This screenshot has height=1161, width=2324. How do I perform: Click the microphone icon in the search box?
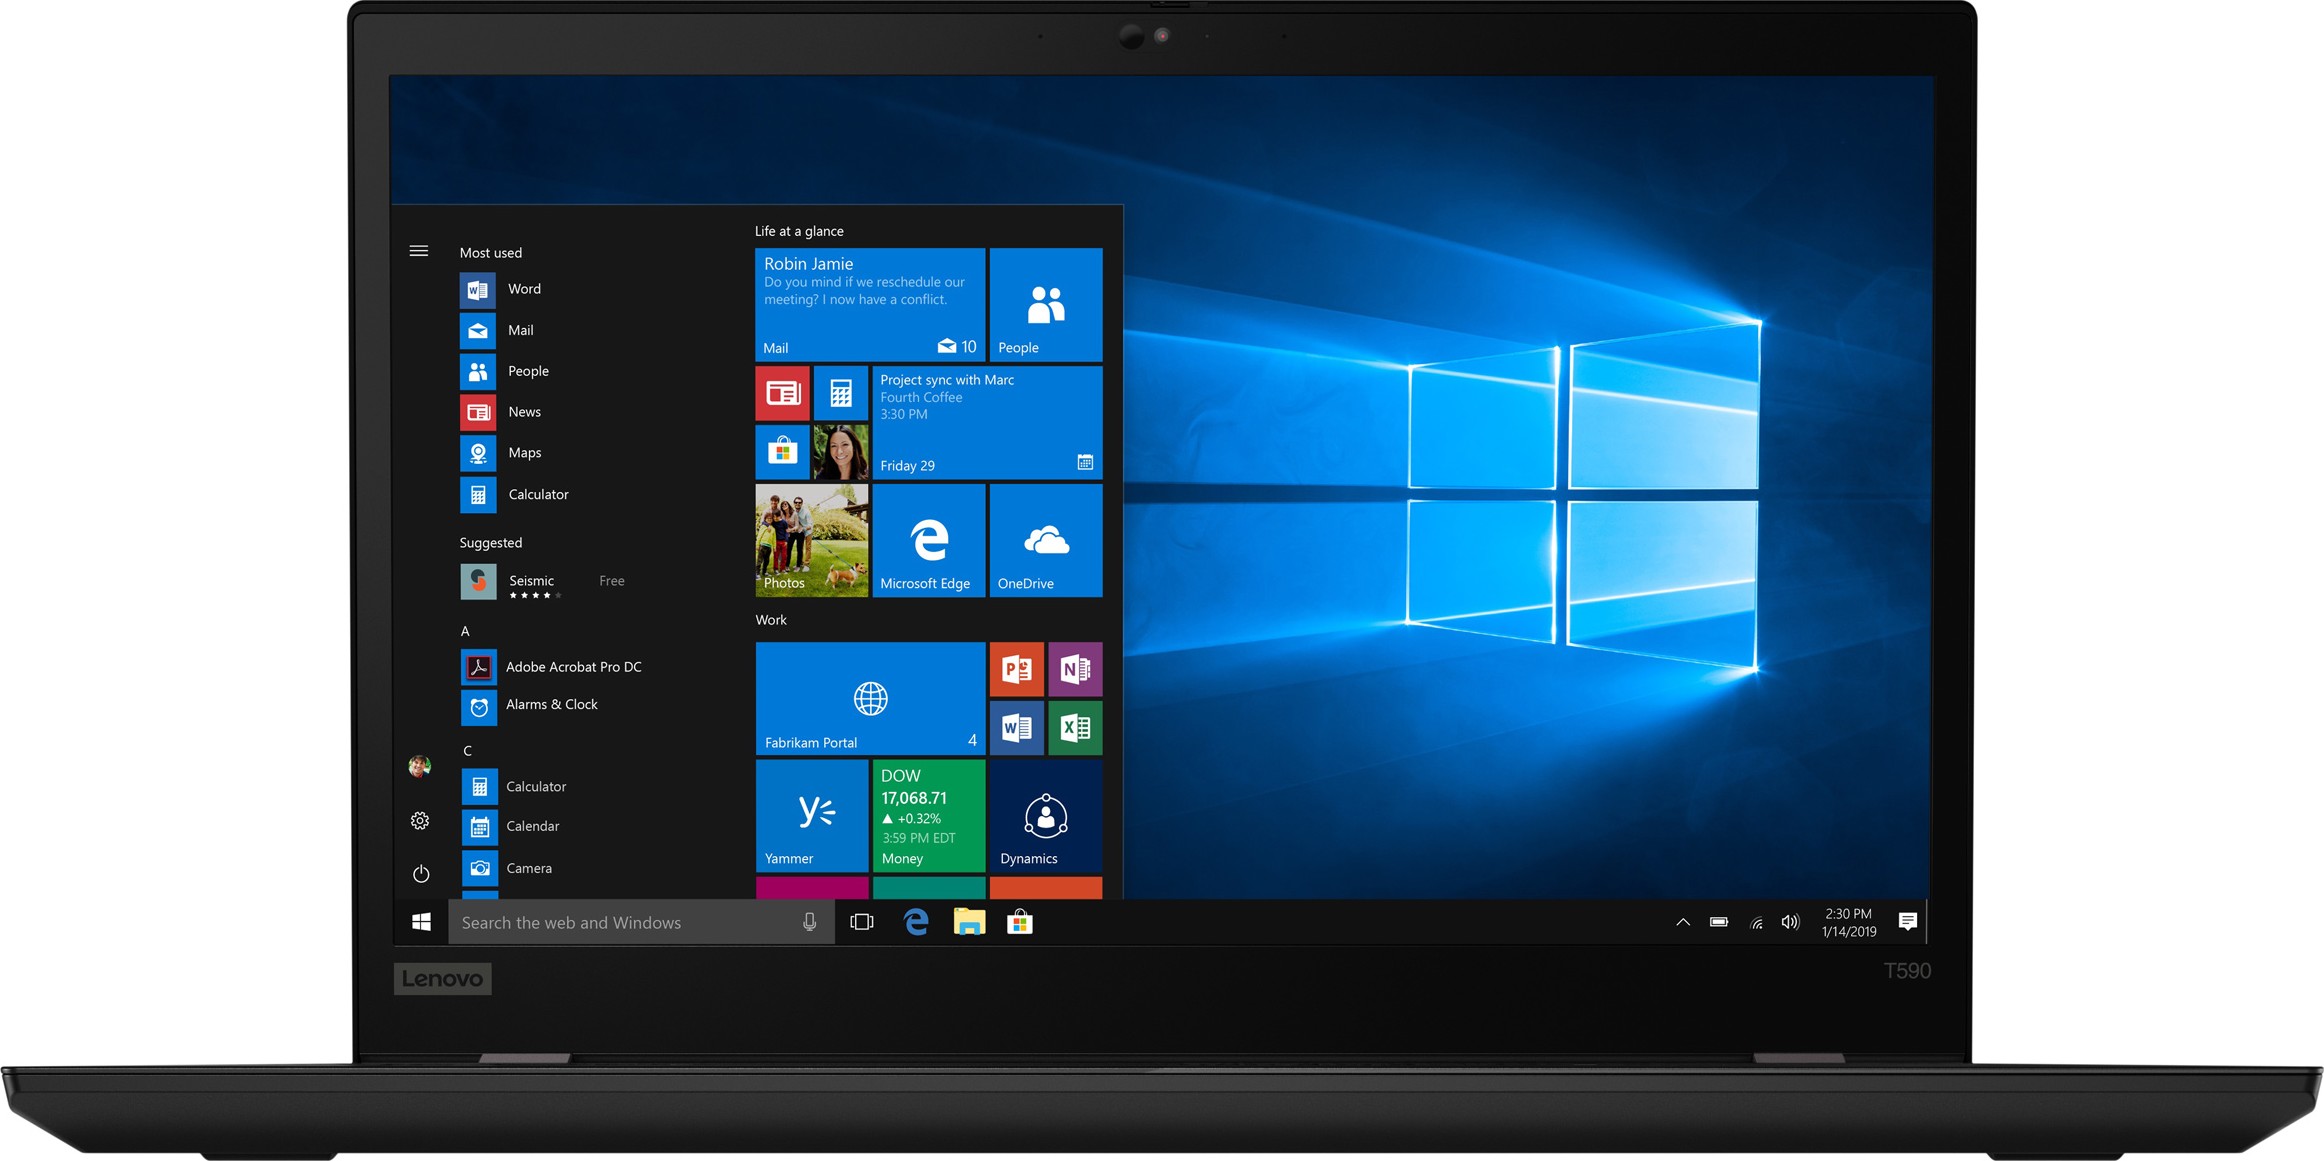(x=809, y=922)
